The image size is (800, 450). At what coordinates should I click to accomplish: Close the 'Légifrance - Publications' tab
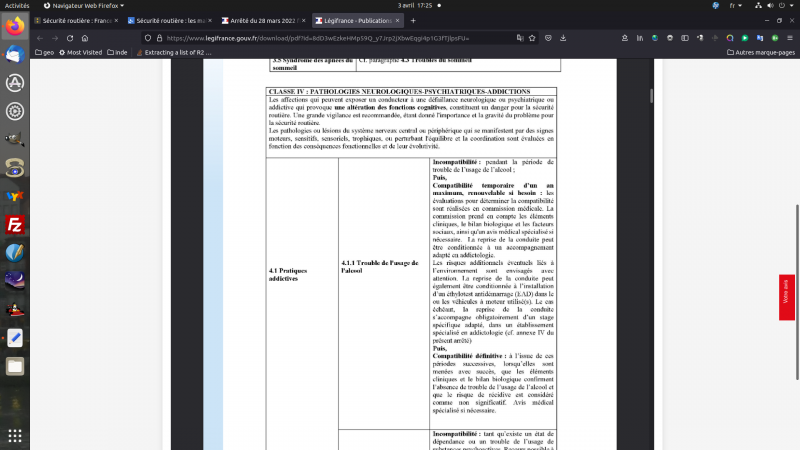pyautogui.click(x=397, y=21)
